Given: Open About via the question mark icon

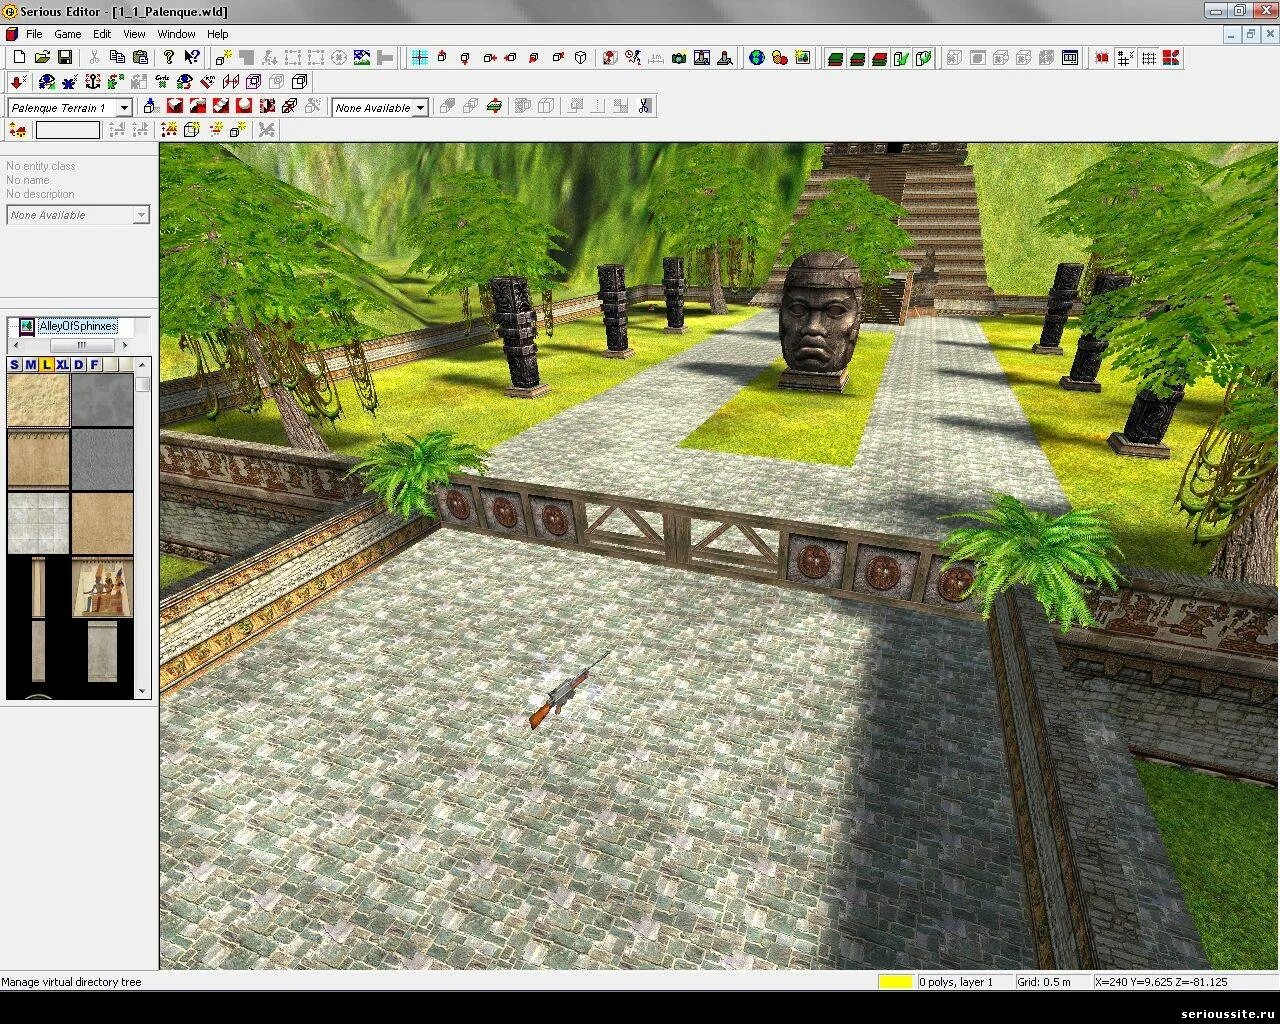Looking at the screenshot, I should click(x=169, y=58).
